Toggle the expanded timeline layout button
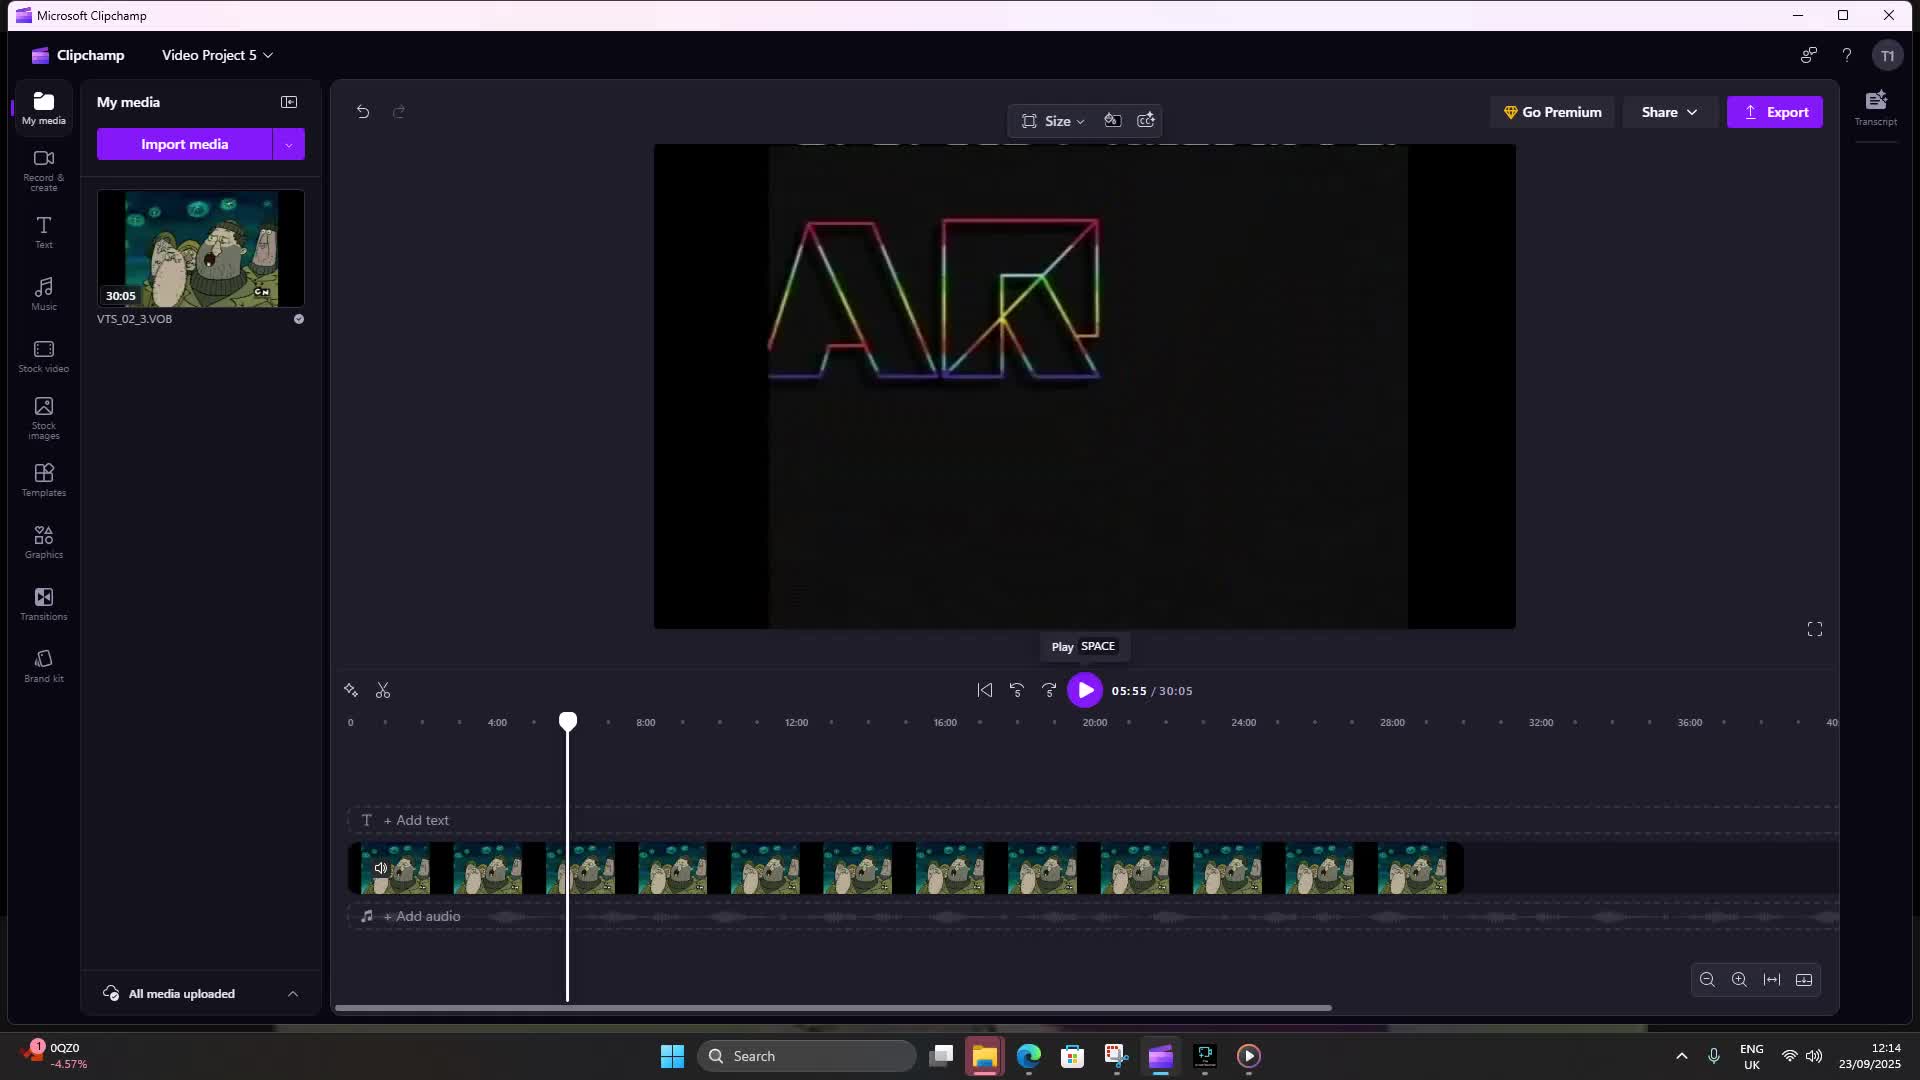The height and width of the screenshot is (1080, 1920). [1804, 980]
